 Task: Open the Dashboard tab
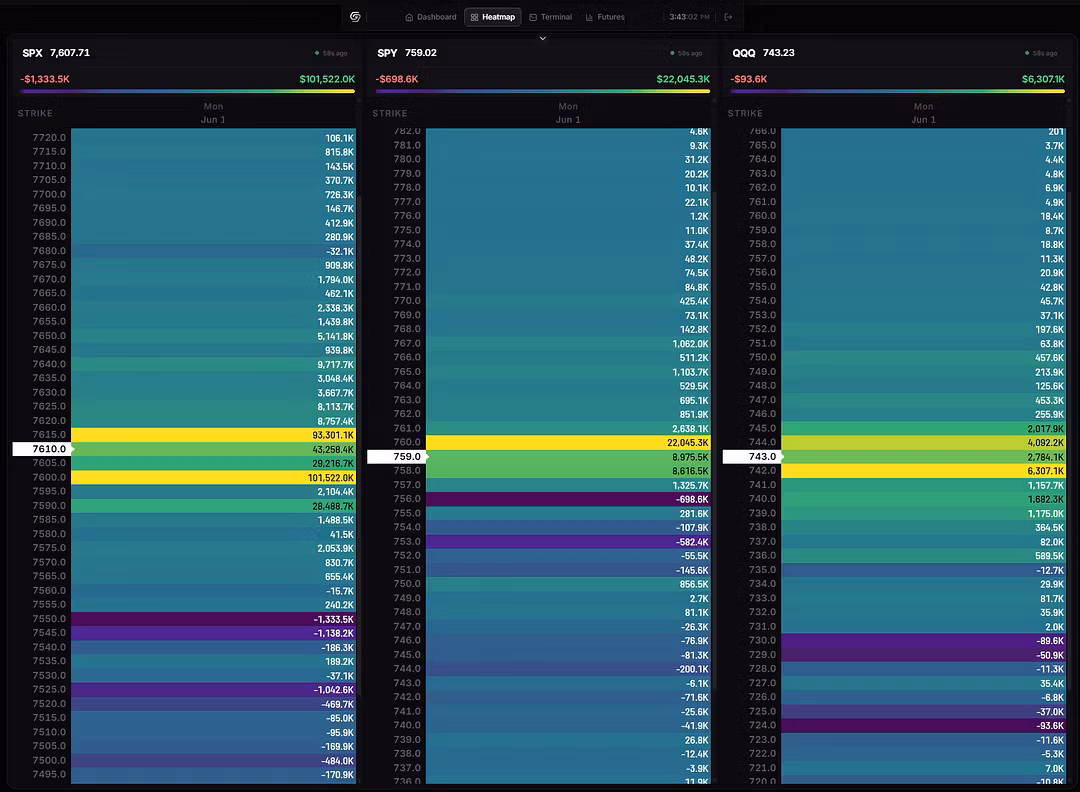point(430,17)
